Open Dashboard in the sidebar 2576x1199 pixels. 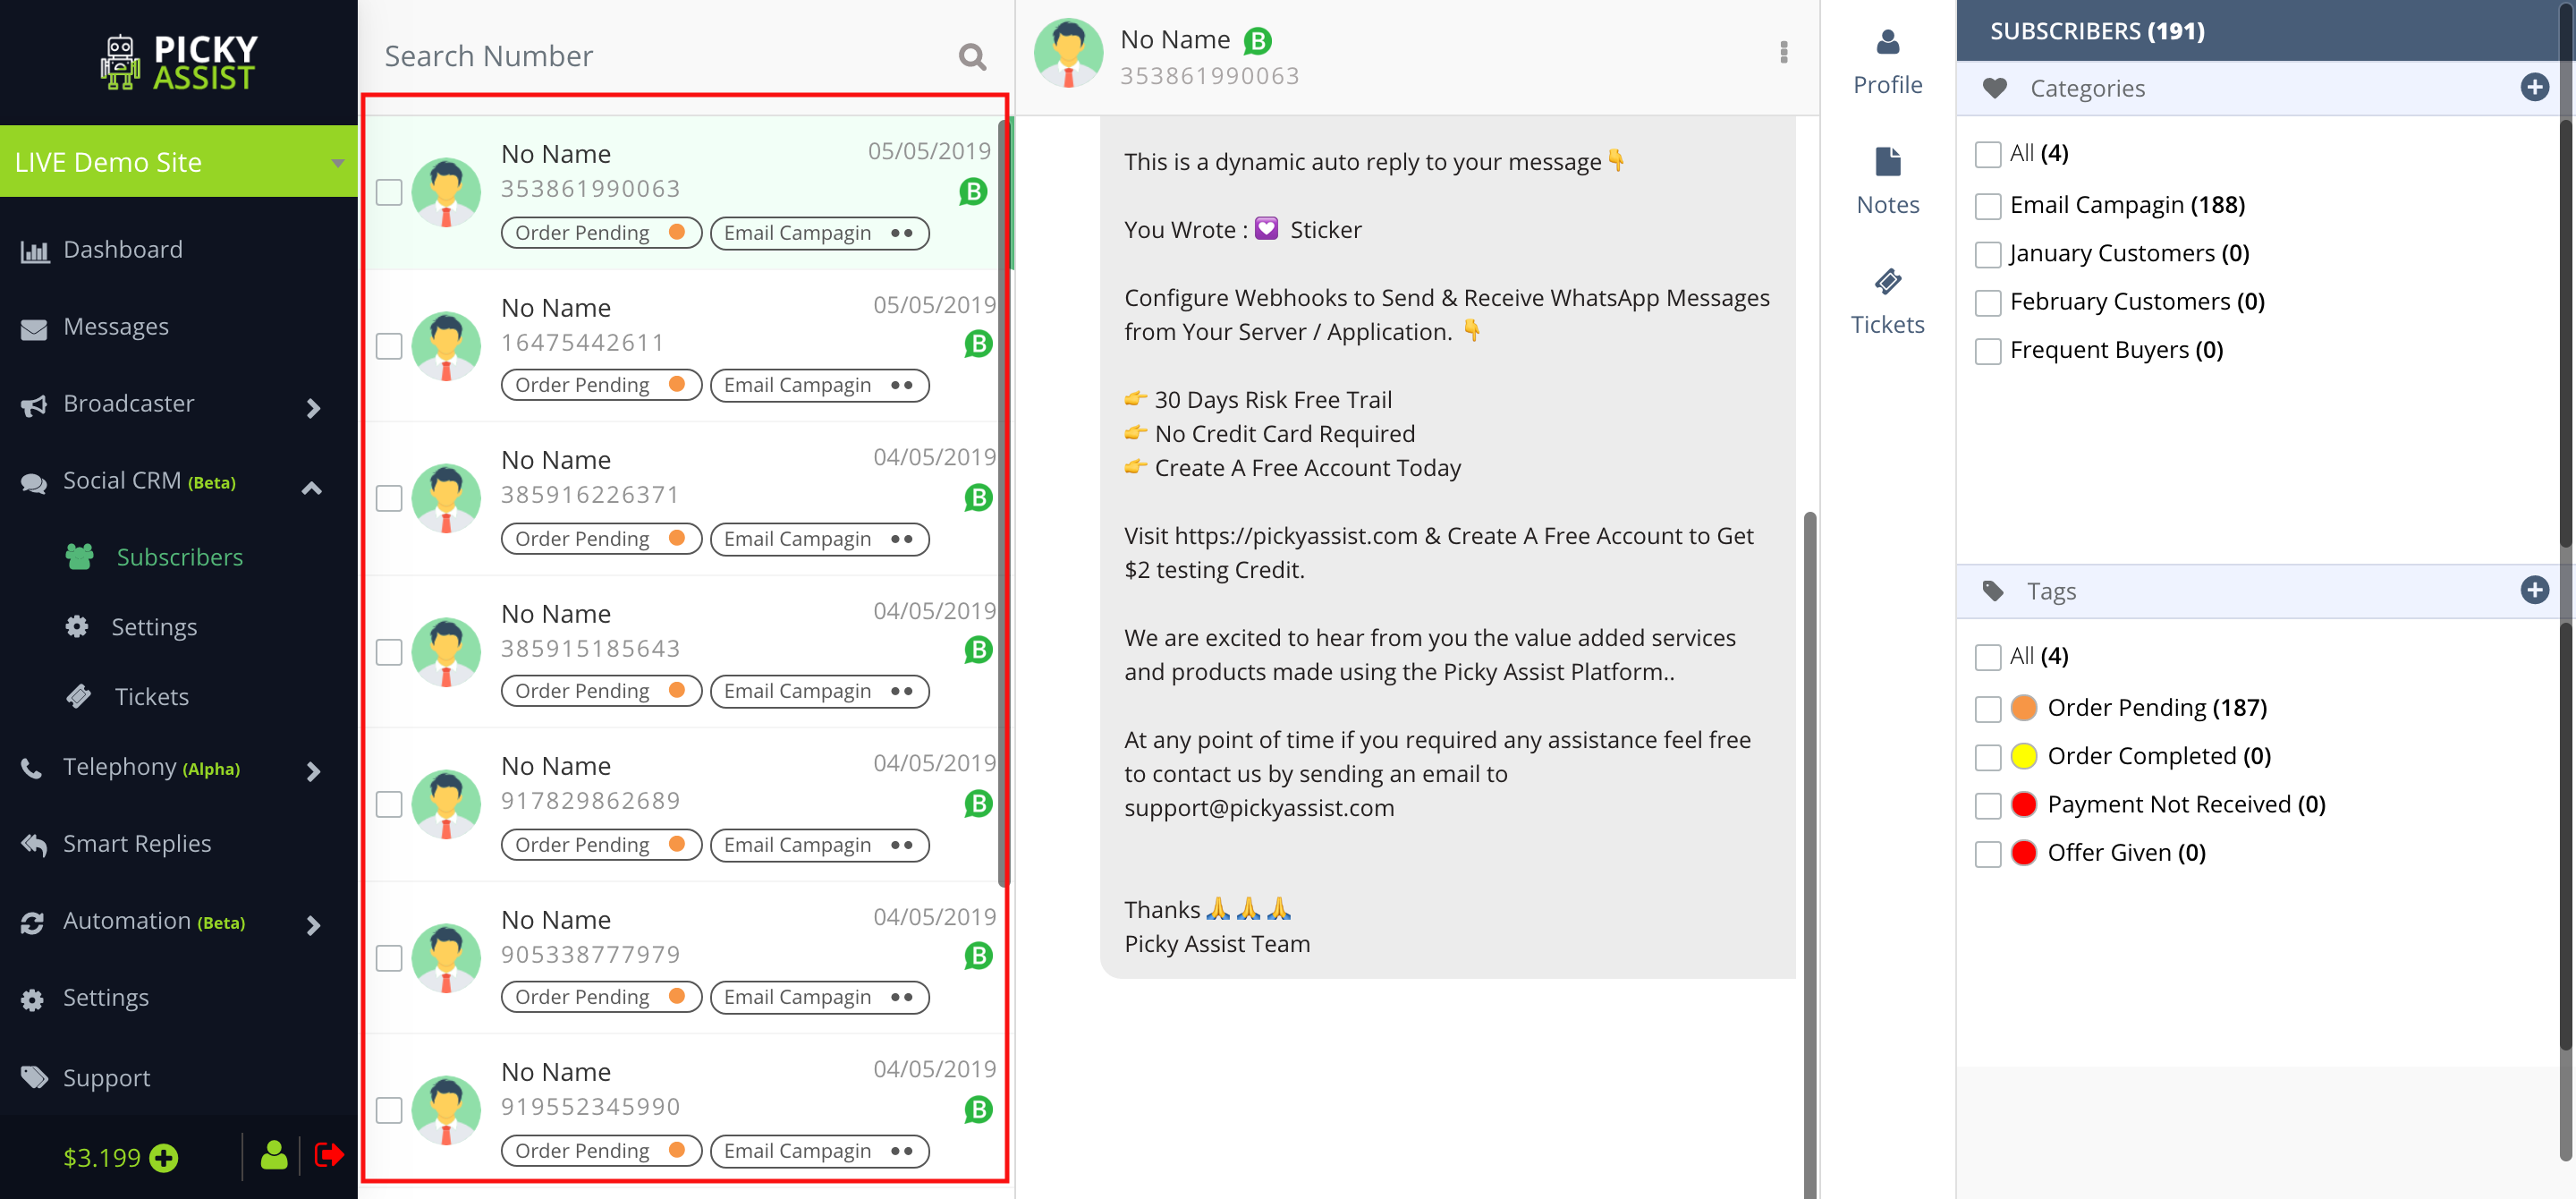123,249
